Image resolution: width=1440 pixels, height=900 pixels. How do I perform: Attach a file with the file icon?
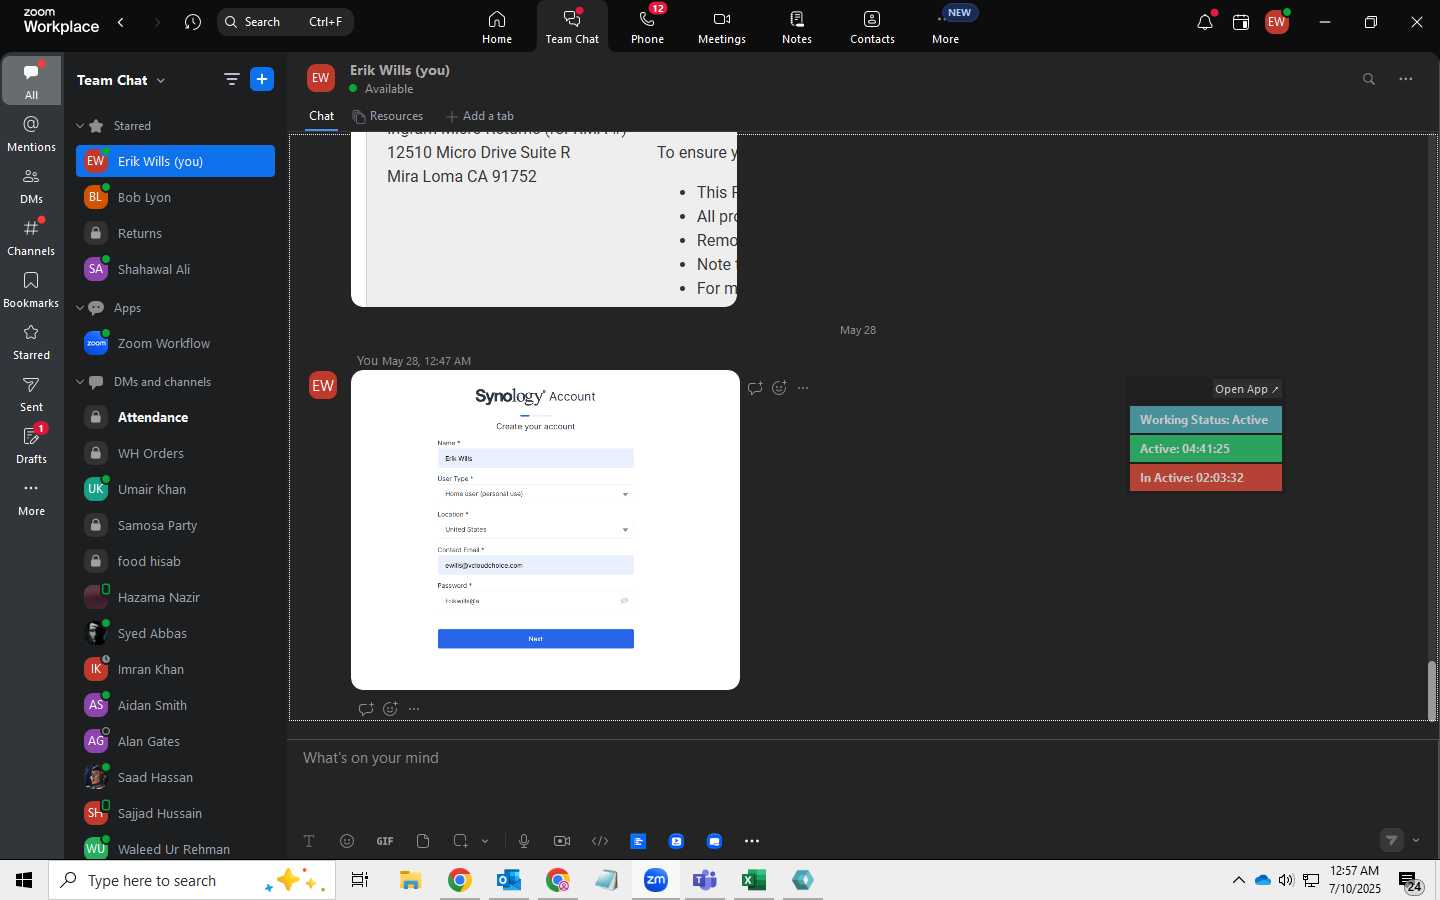click(423, 841)
